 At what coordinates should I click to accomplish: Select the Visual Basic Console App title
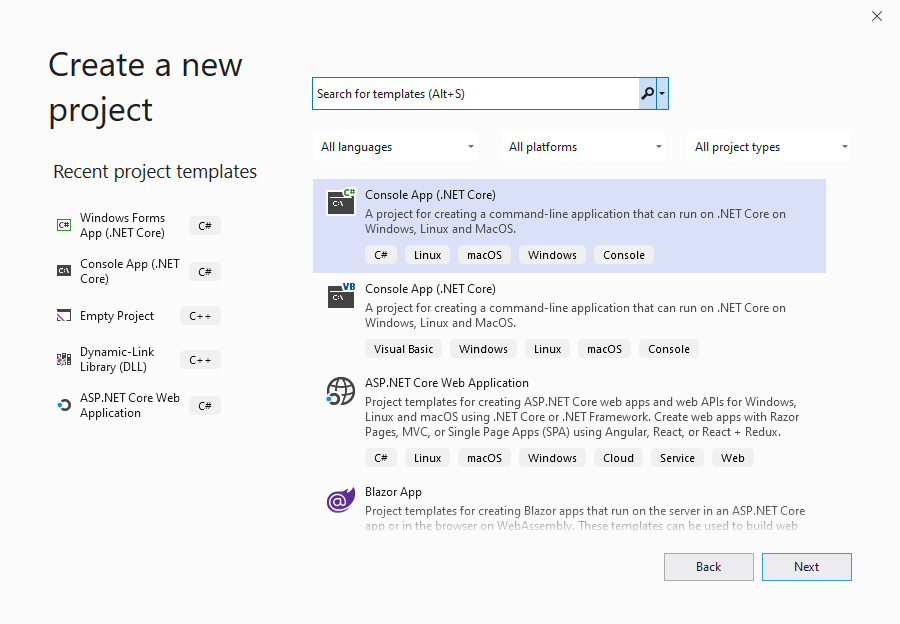tap(430, 289)
